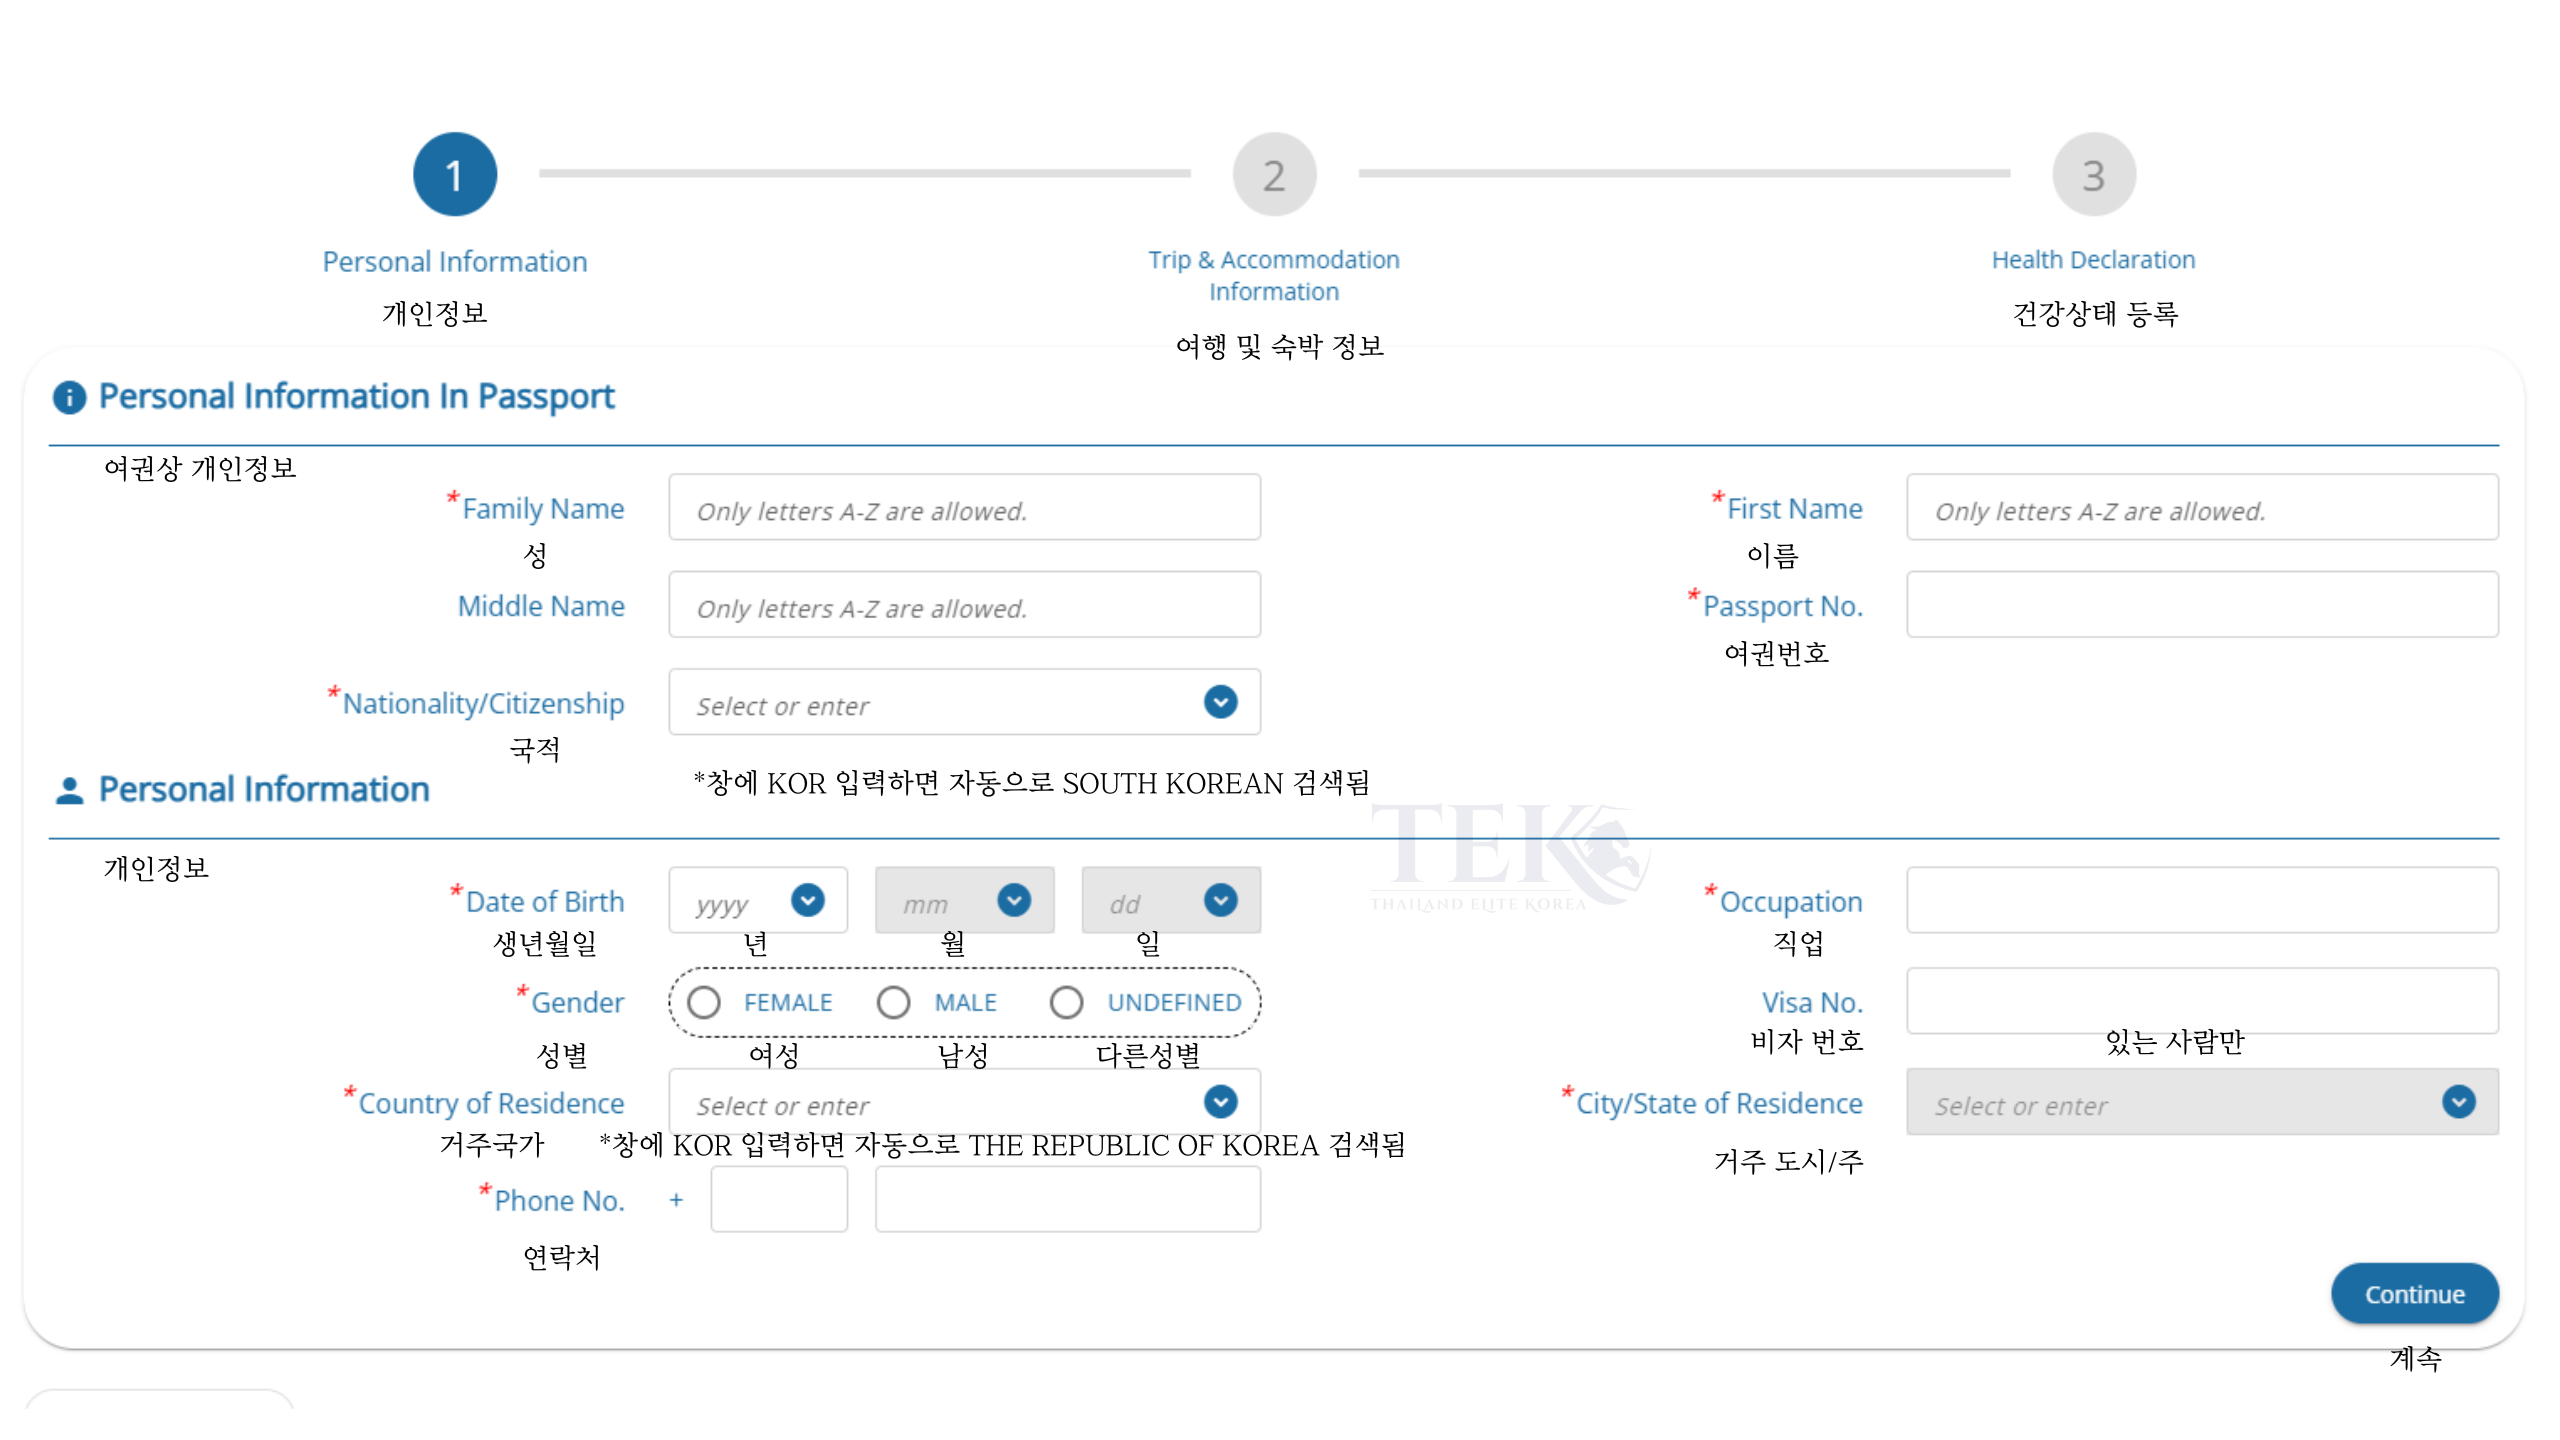Go to Trip & Accommodation Information step label

click(x=1273, y=275)
